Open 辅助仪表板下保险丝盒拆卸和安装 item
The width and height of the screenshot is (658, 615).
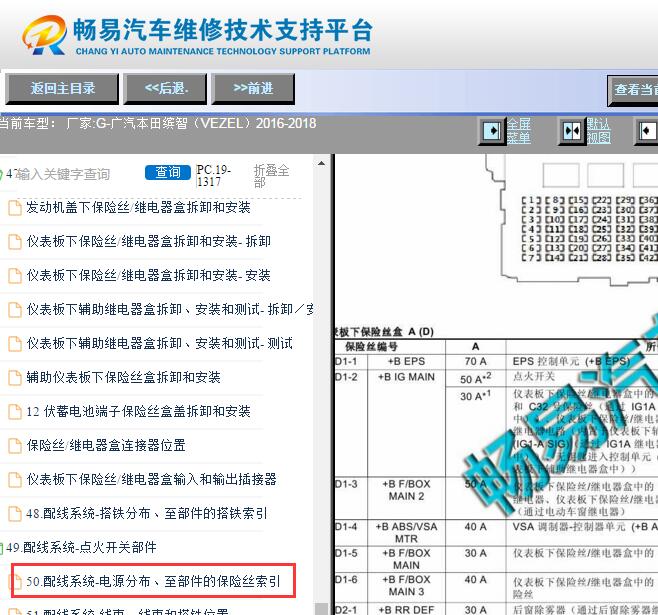pyautogui.click(x=123, y=377)
